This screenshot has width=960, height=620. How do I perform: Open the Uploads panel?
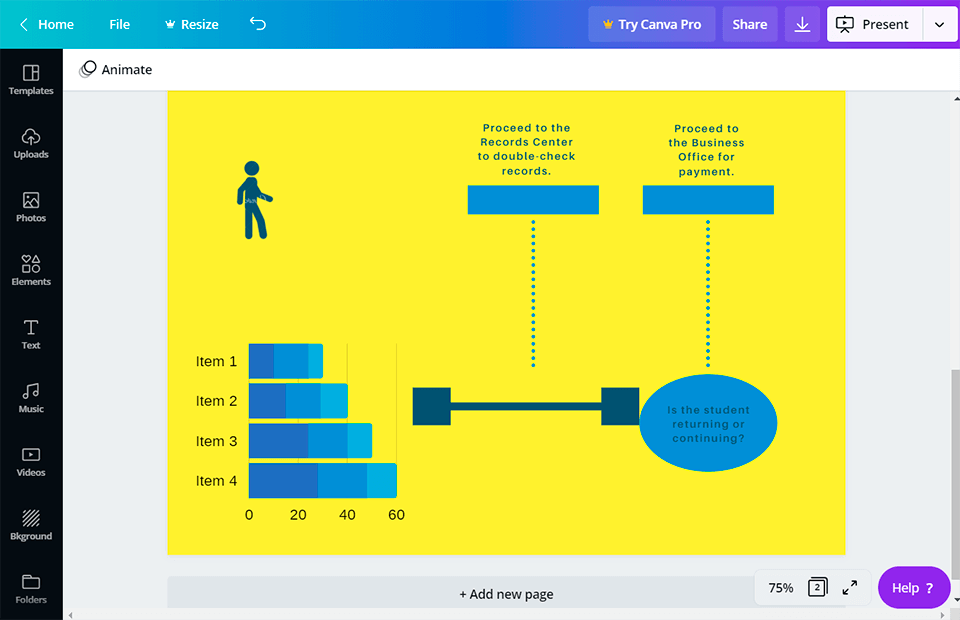(x=31, y=143)
